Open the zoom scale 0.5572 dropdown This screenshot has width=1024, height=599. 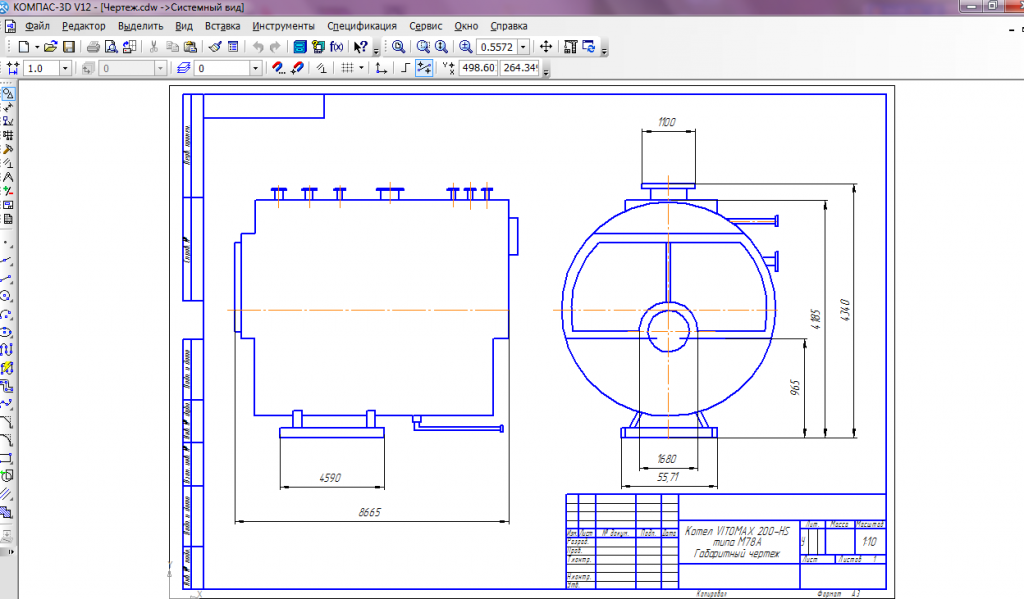pyautogui.click(x=523, y=47)
